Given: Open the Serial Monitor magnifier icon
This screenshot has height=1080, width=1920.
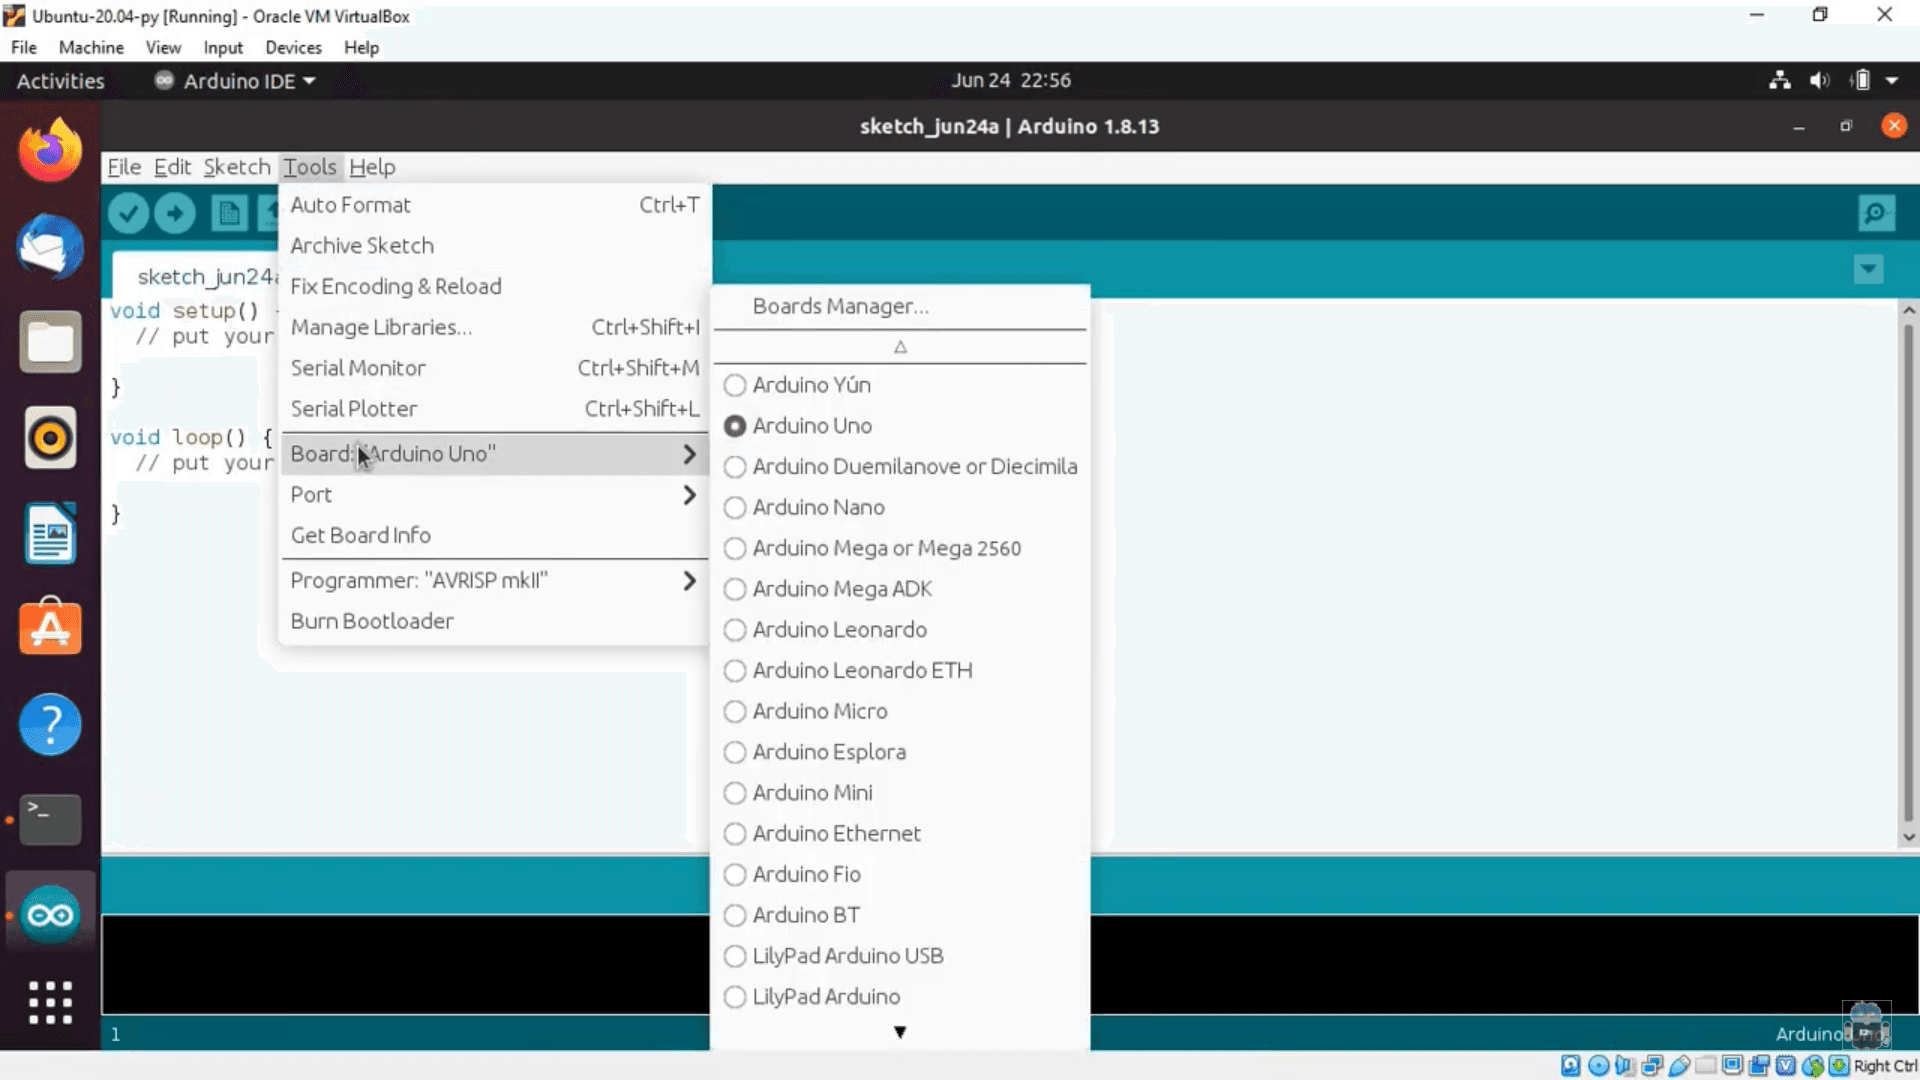Looking at the screenshot, I should 1876,213.
